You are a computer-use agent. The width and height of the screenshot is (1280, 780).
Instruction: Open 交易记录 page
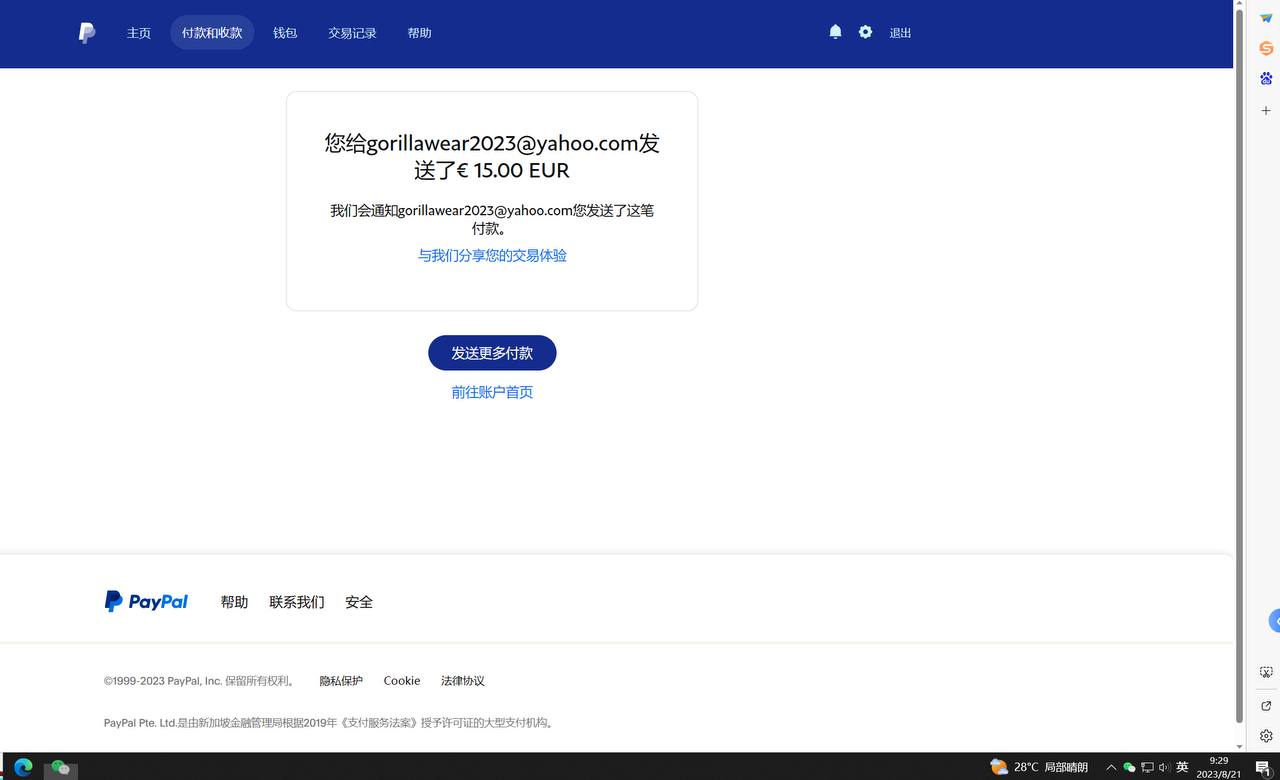(x=352, y=33)
